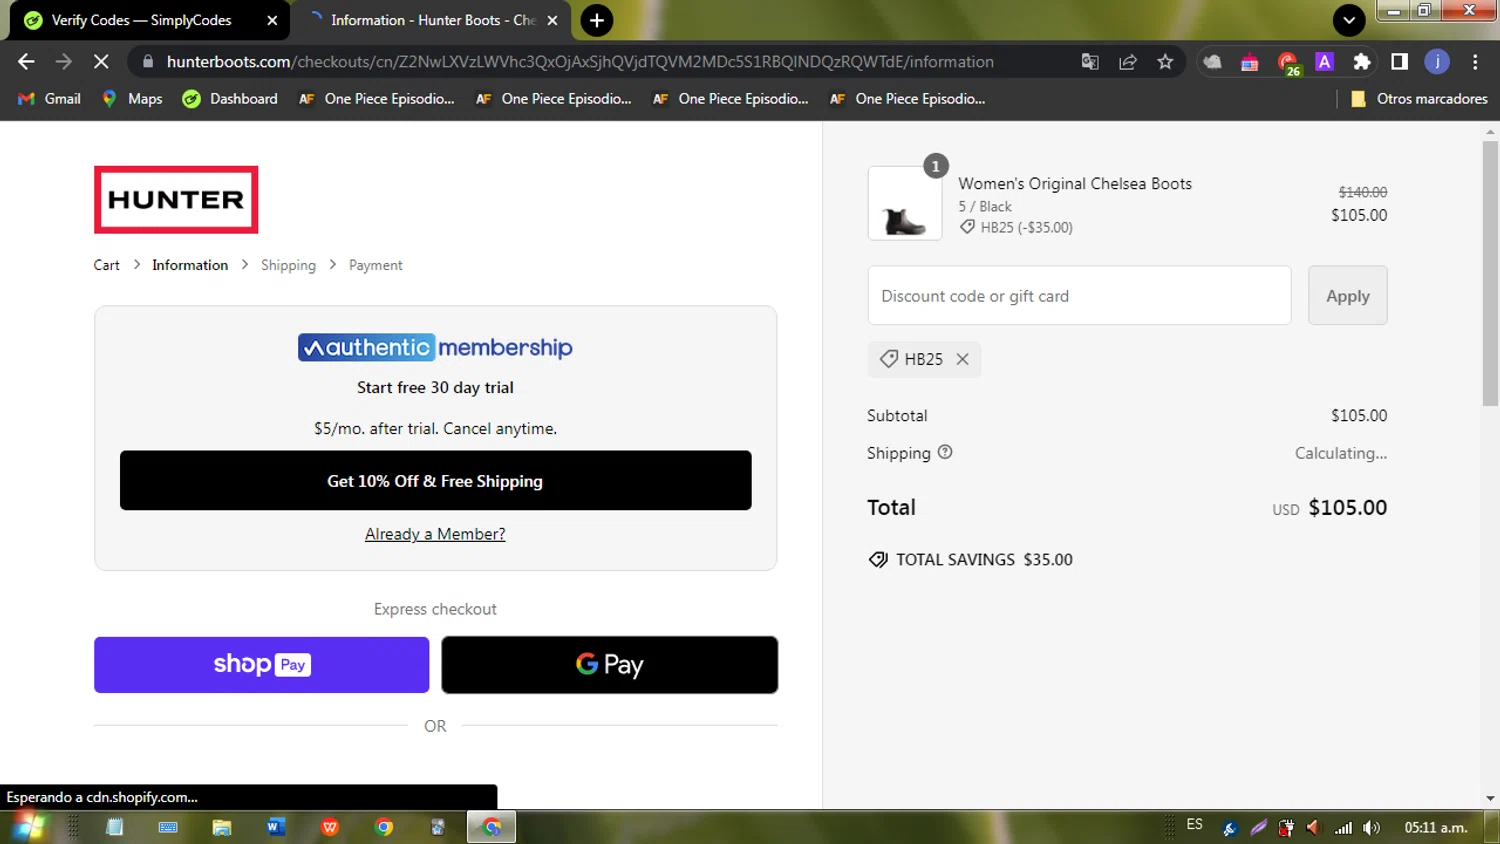Stop page loading with X button
The height and width of the screenshot is (844, 1500).
click(101, 62)
